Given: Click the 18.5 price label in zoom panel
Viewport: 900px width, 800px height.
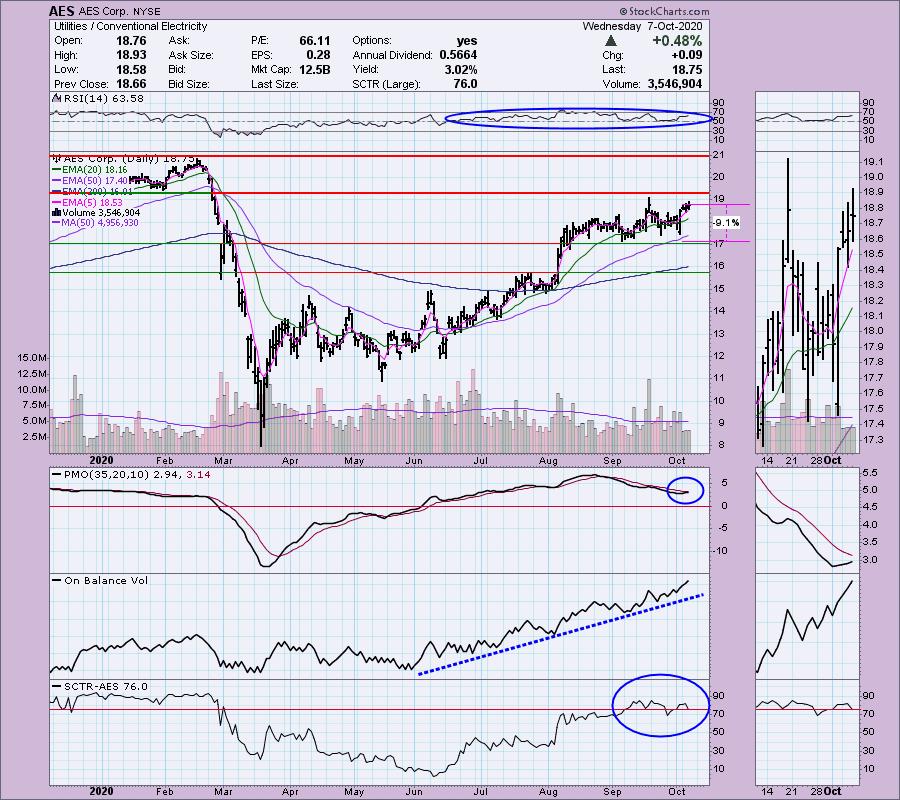Looking at the screenshot, I should coord(872,254).
